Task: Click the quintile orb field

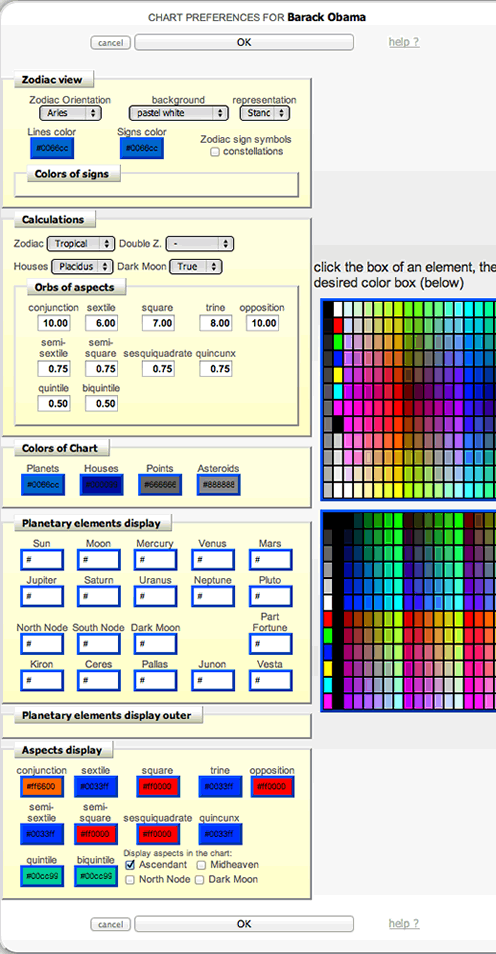Action: point(54,403)
